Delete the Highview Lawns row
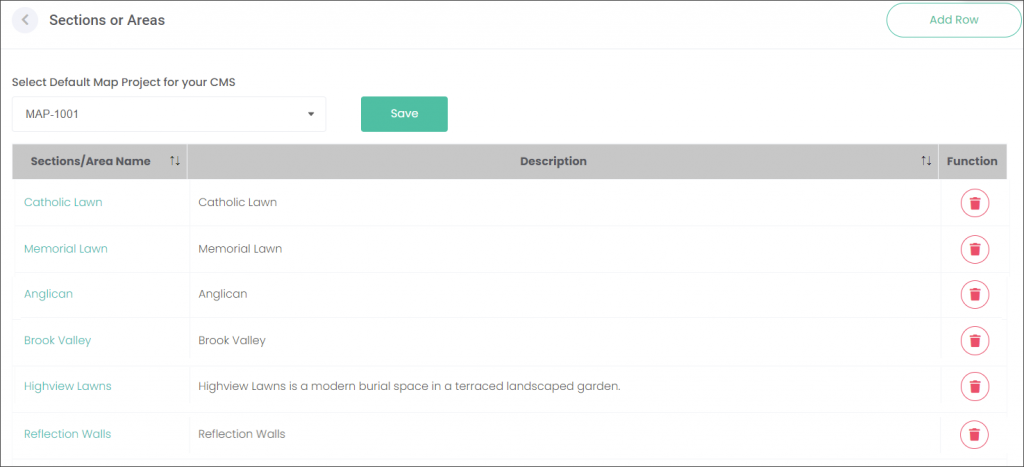This screenshot has height=467, width=1024. pyautogui.click(x=974, y=386)
